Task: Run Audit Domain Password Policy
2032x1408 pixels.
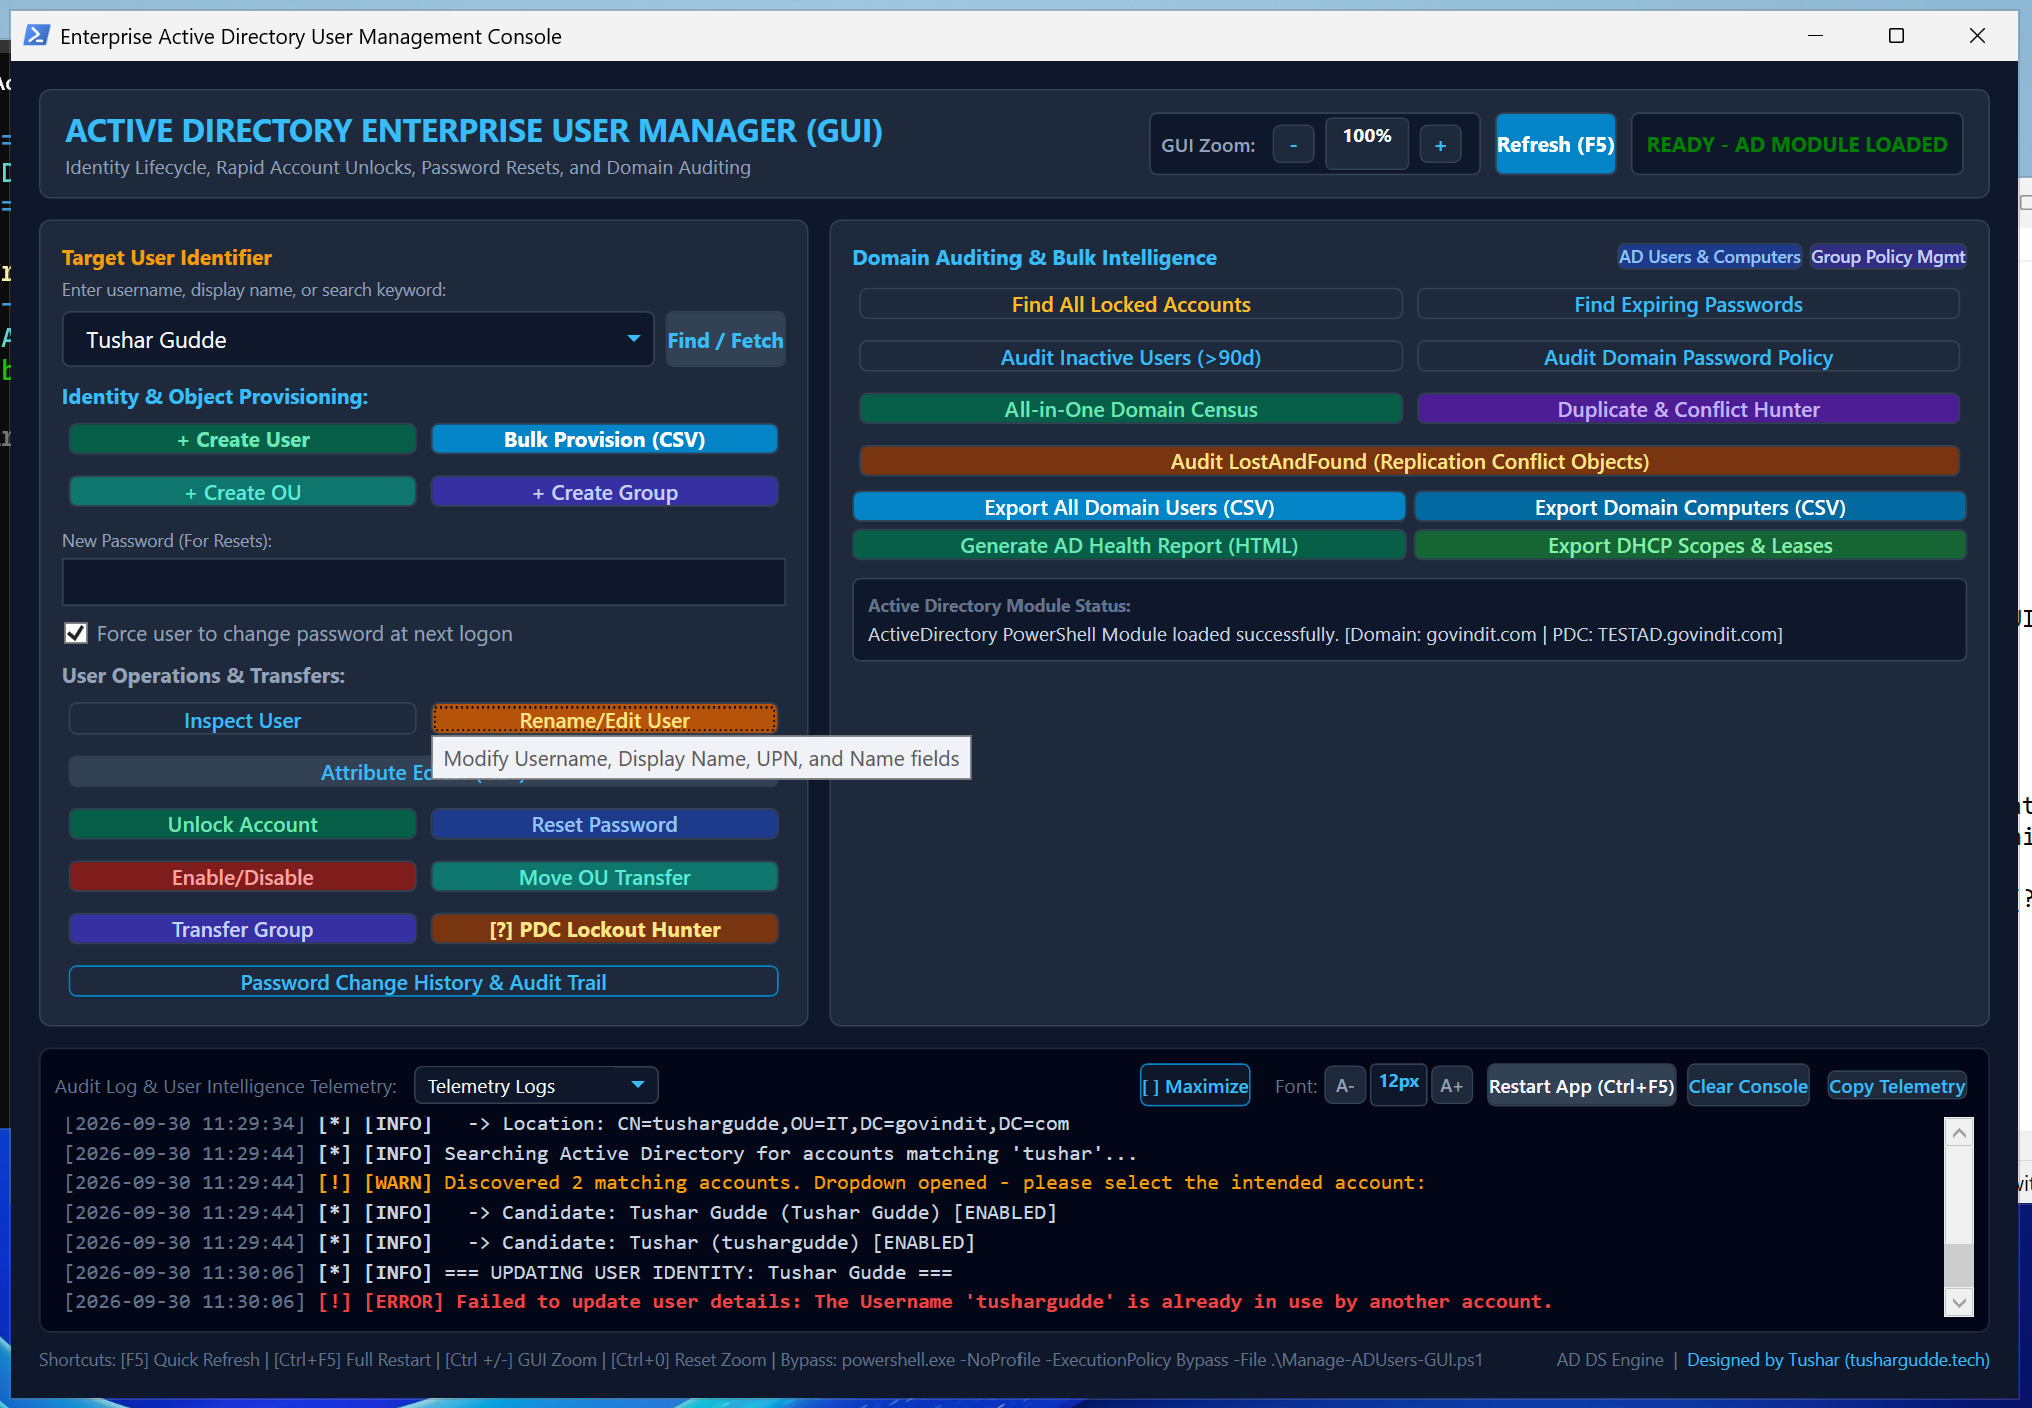Action: [x=1688, y=357]
